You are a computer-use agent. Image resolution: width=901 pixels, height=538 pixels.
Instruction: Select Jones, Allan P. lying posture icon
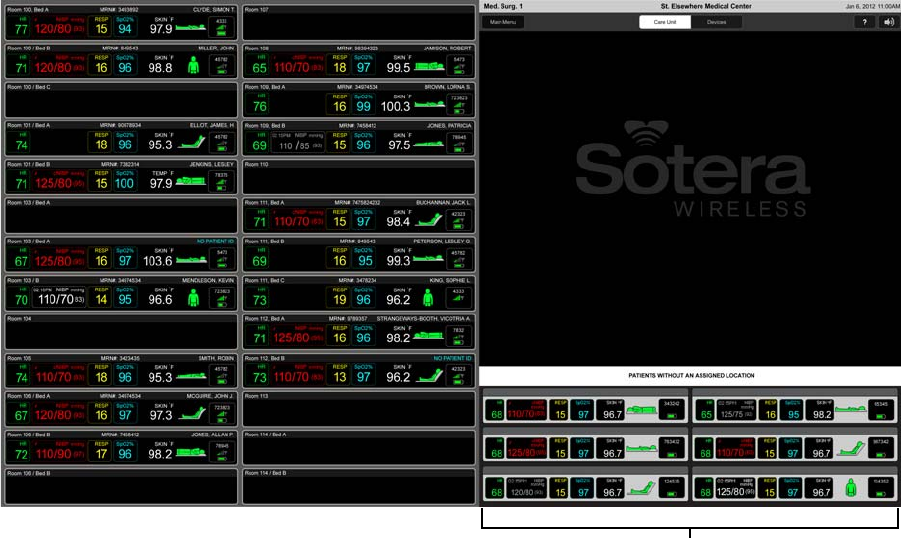pyautogui.click(x=191, y=452)
